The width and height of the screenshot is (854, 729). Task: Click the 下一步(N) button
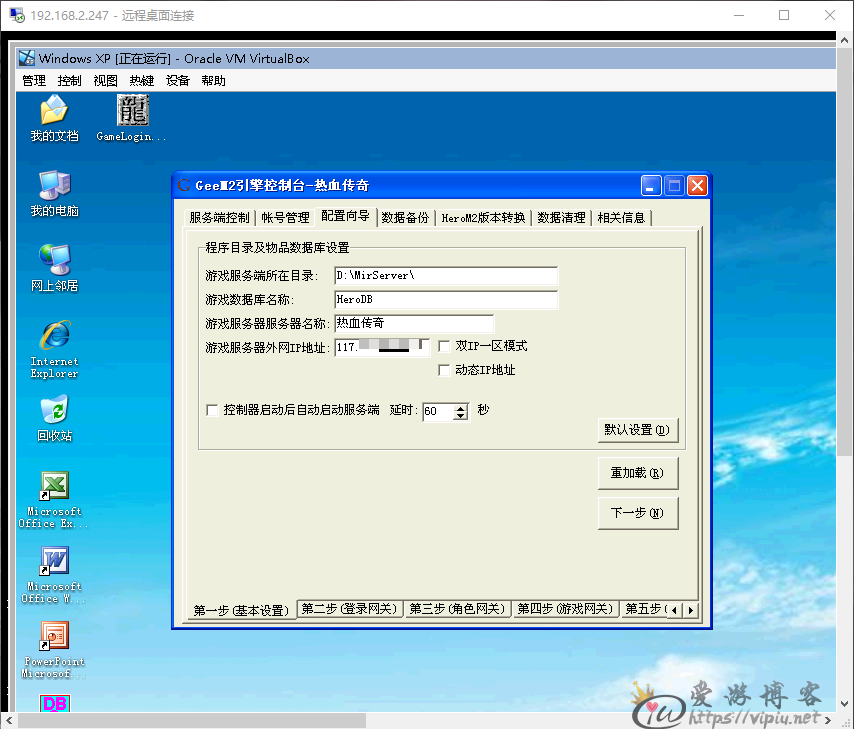click(638, 513)
